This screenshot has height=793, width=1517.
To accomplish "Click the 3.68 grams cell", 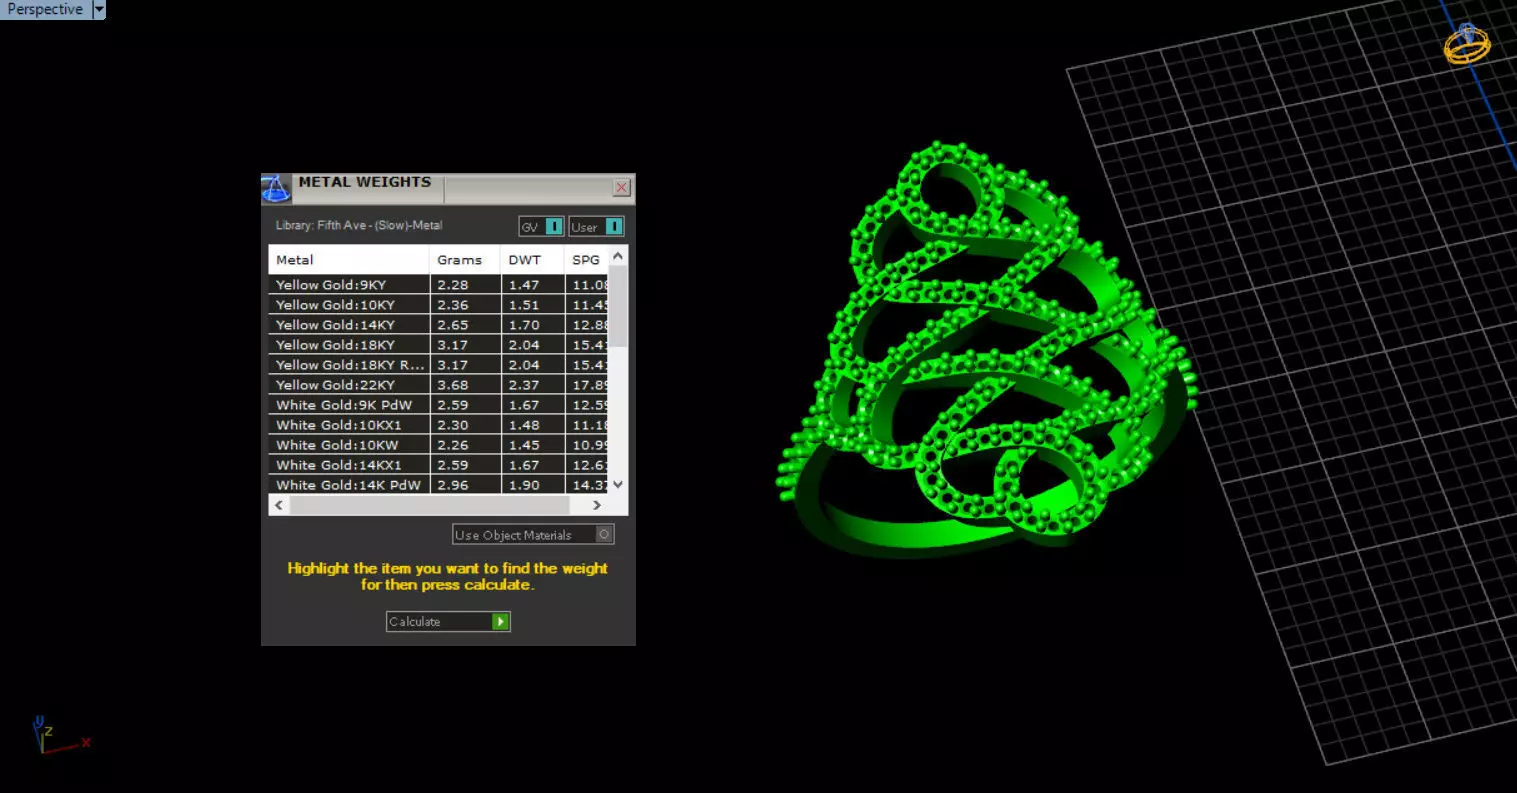I will tap(465, 385).
